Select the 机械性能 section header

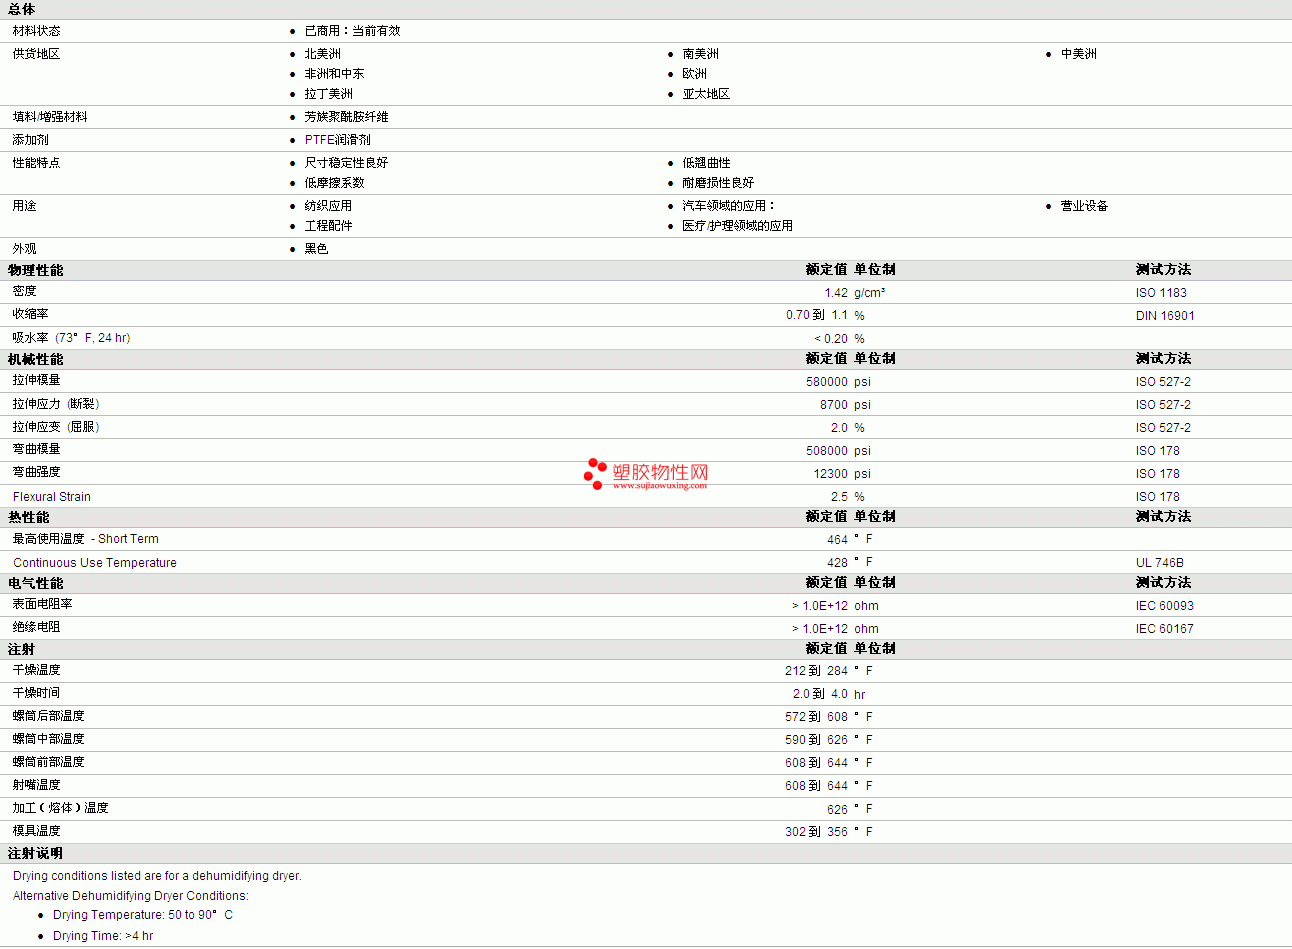[35, 359]
